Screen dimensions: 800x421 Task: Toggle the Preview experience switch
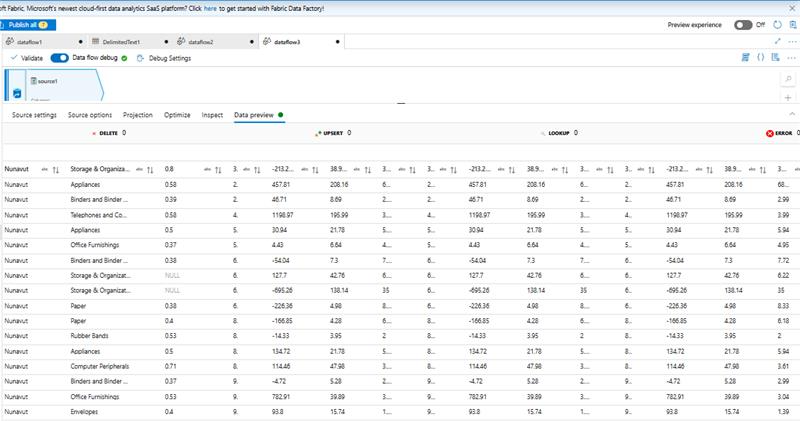coord(743,24)
